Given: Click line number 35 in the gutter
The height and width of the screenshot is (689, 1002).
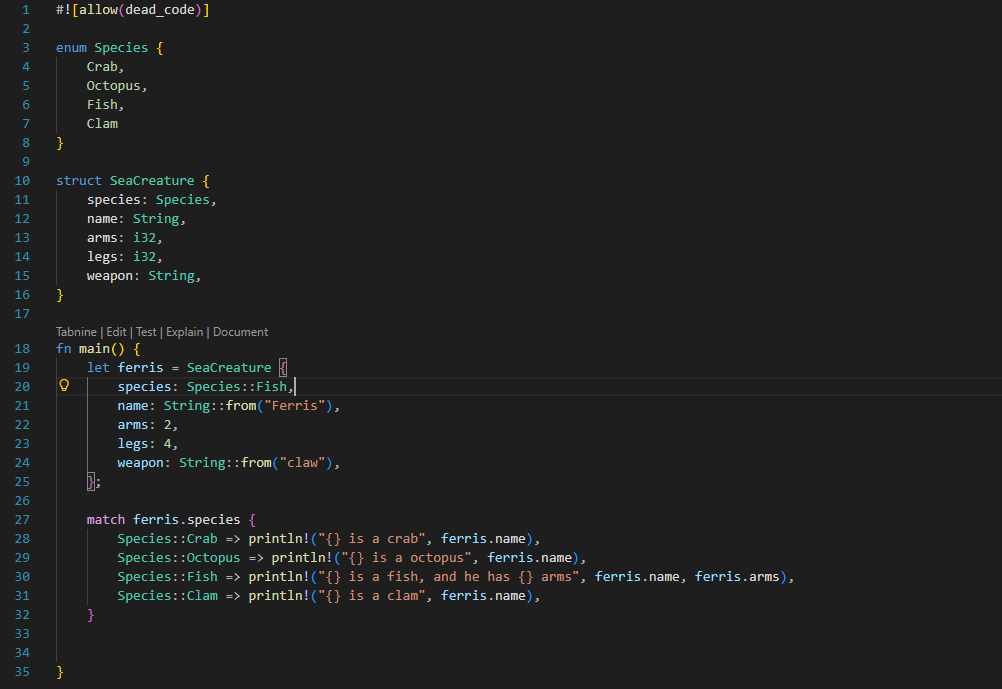Looking at the screenshot, I should click(x=22, y=672).
